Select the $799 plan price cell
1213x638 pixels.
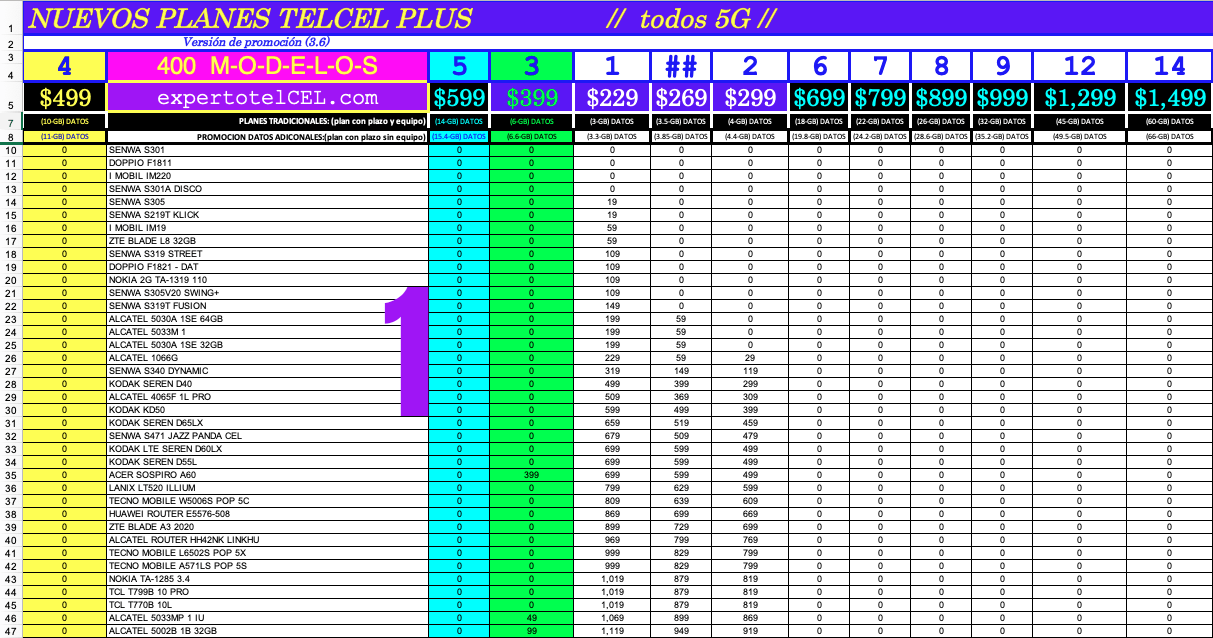pyautogui.click(x=880, y=98)
